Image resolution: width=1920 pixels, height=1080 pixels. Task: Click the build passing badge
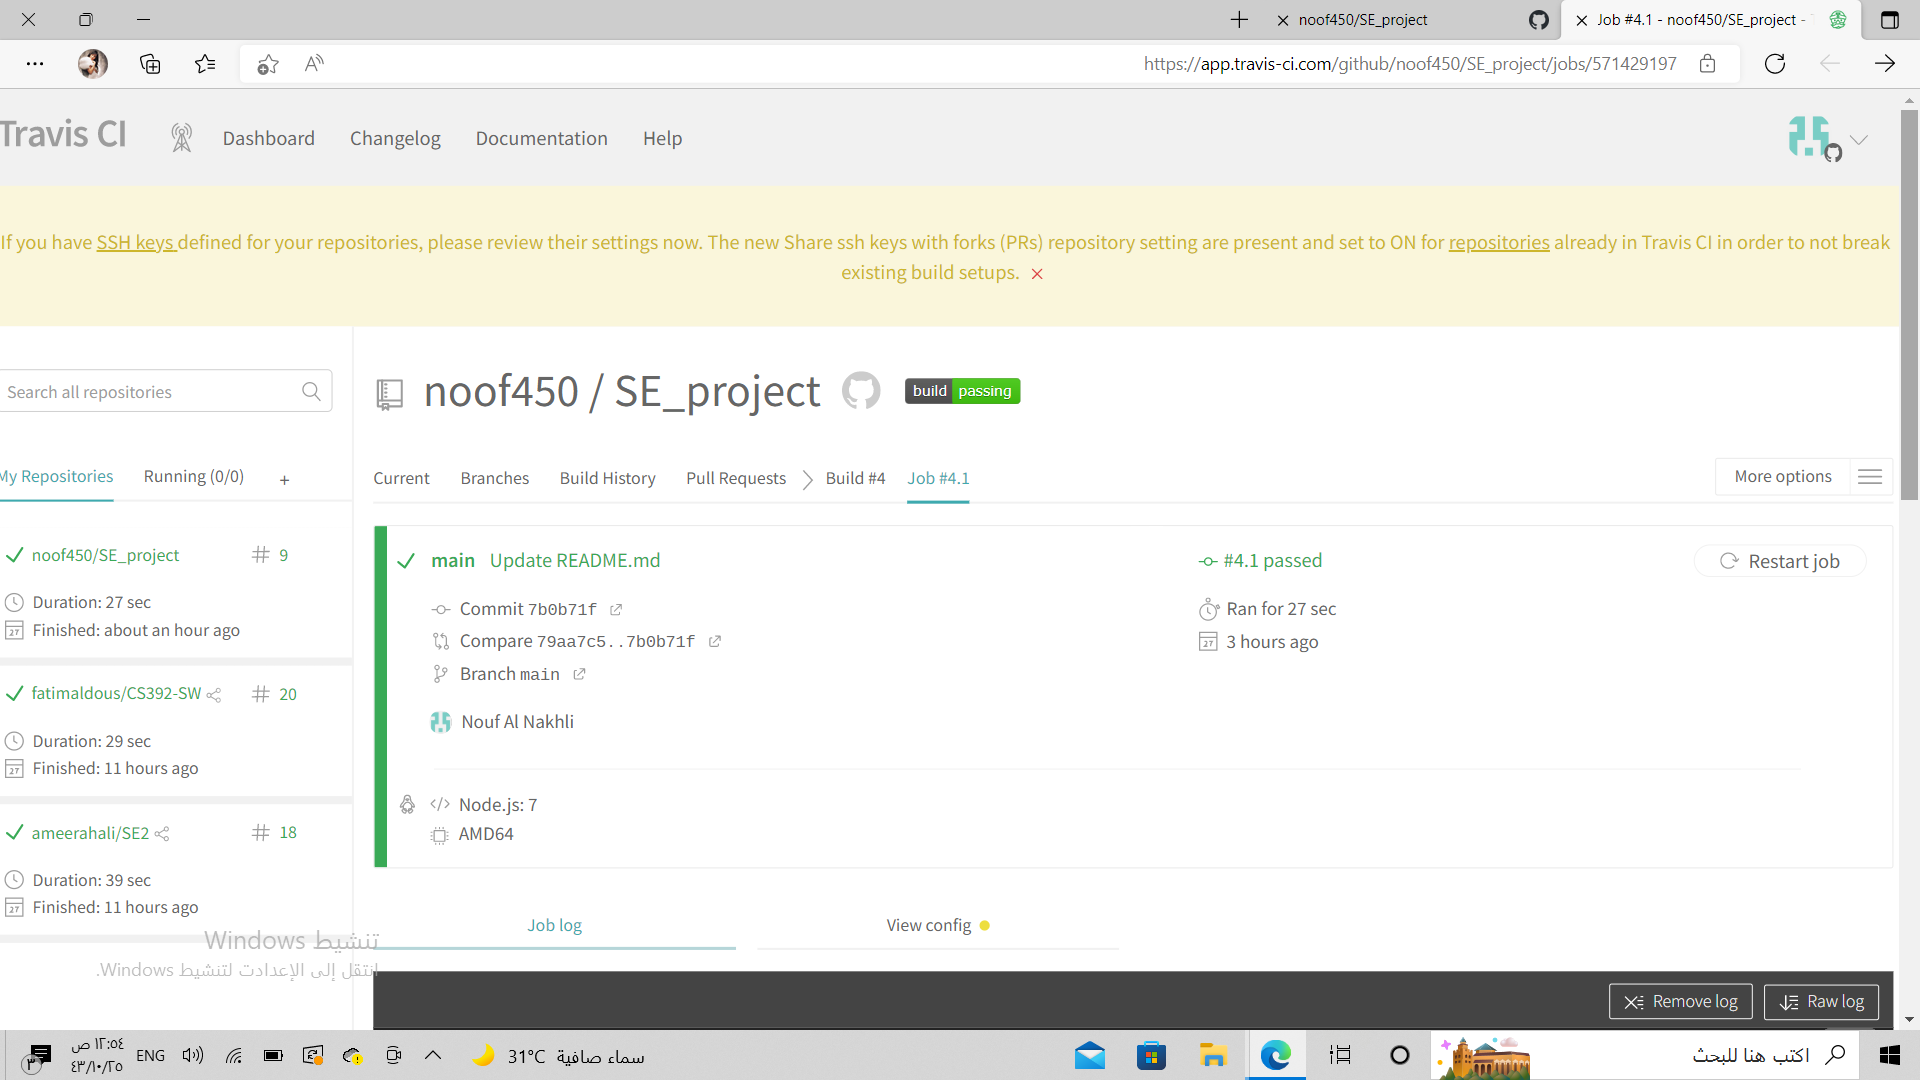point(962,391)
